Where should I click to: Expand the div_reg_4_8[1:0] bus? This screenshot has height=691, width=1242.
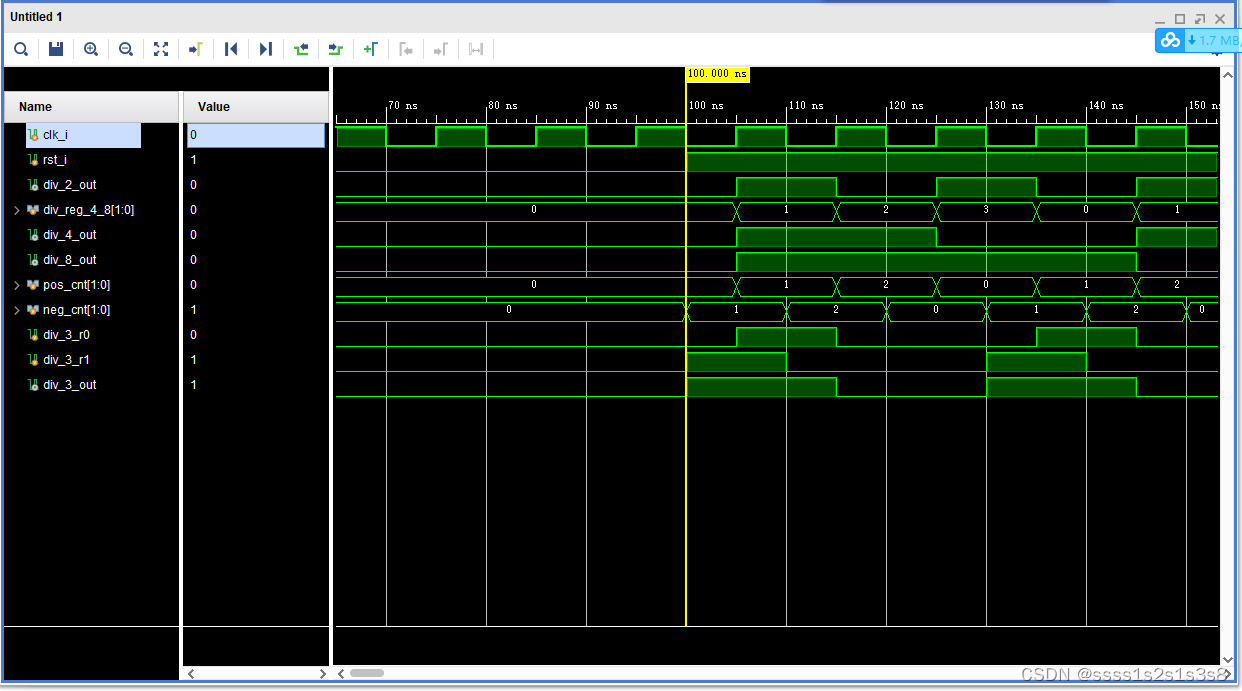(x=16, y=210)
